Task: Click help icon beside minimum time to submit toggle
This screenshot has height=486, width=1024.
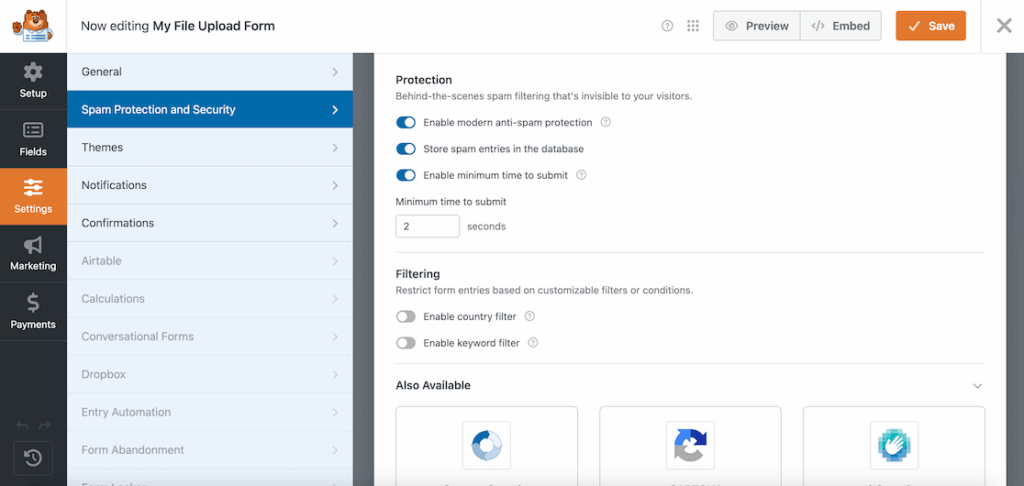Action: pyautogui.click(x=581, y=175)
